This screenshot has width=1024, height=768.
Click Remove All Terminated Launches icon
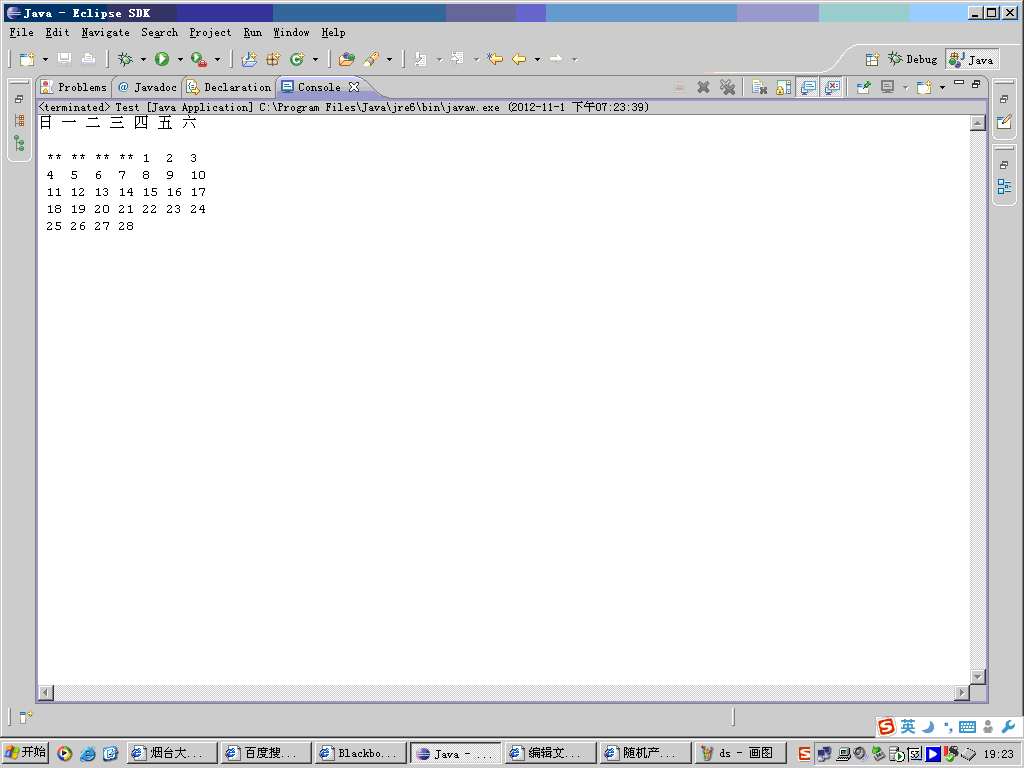pos(727,87)
